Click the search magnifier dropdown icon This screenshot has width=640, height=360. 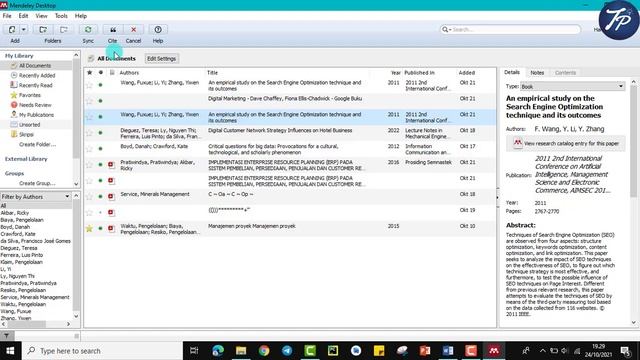(447, 29)
